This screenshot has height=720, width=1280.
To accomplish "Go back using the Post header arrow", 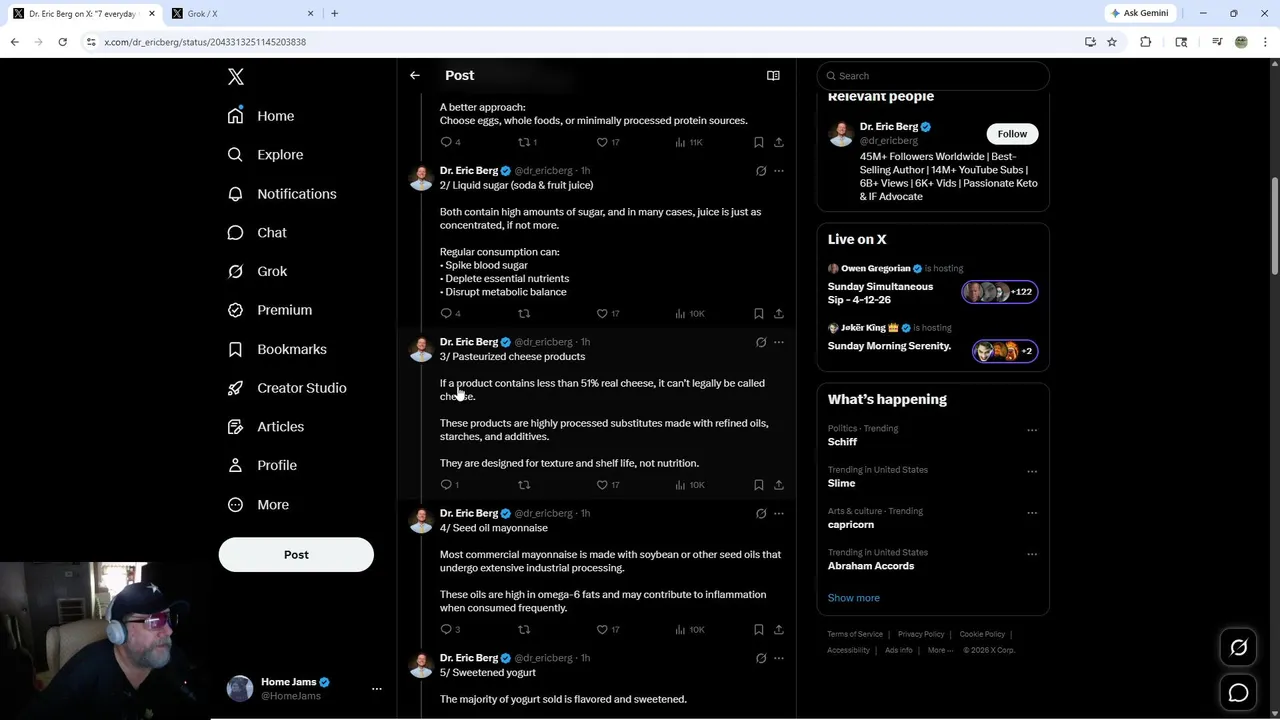I will tap(415, 76).
